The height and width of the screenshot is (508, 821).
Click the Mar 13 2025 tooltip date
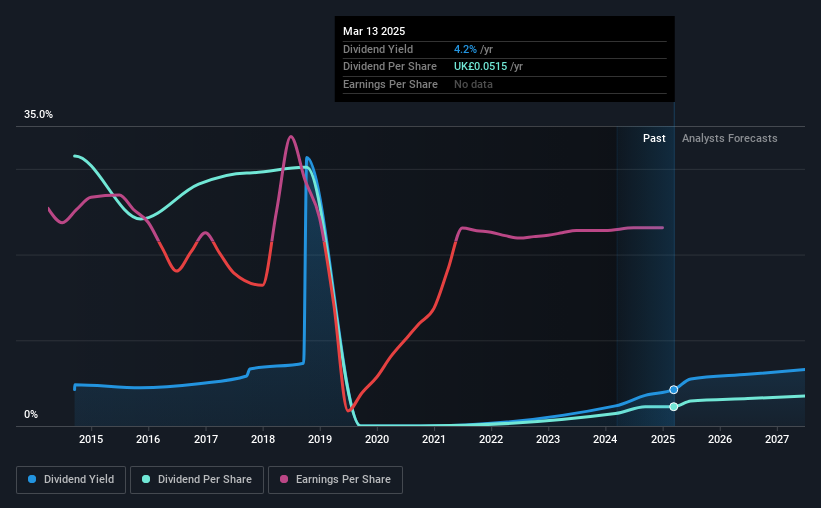click(x=374, y=31)
